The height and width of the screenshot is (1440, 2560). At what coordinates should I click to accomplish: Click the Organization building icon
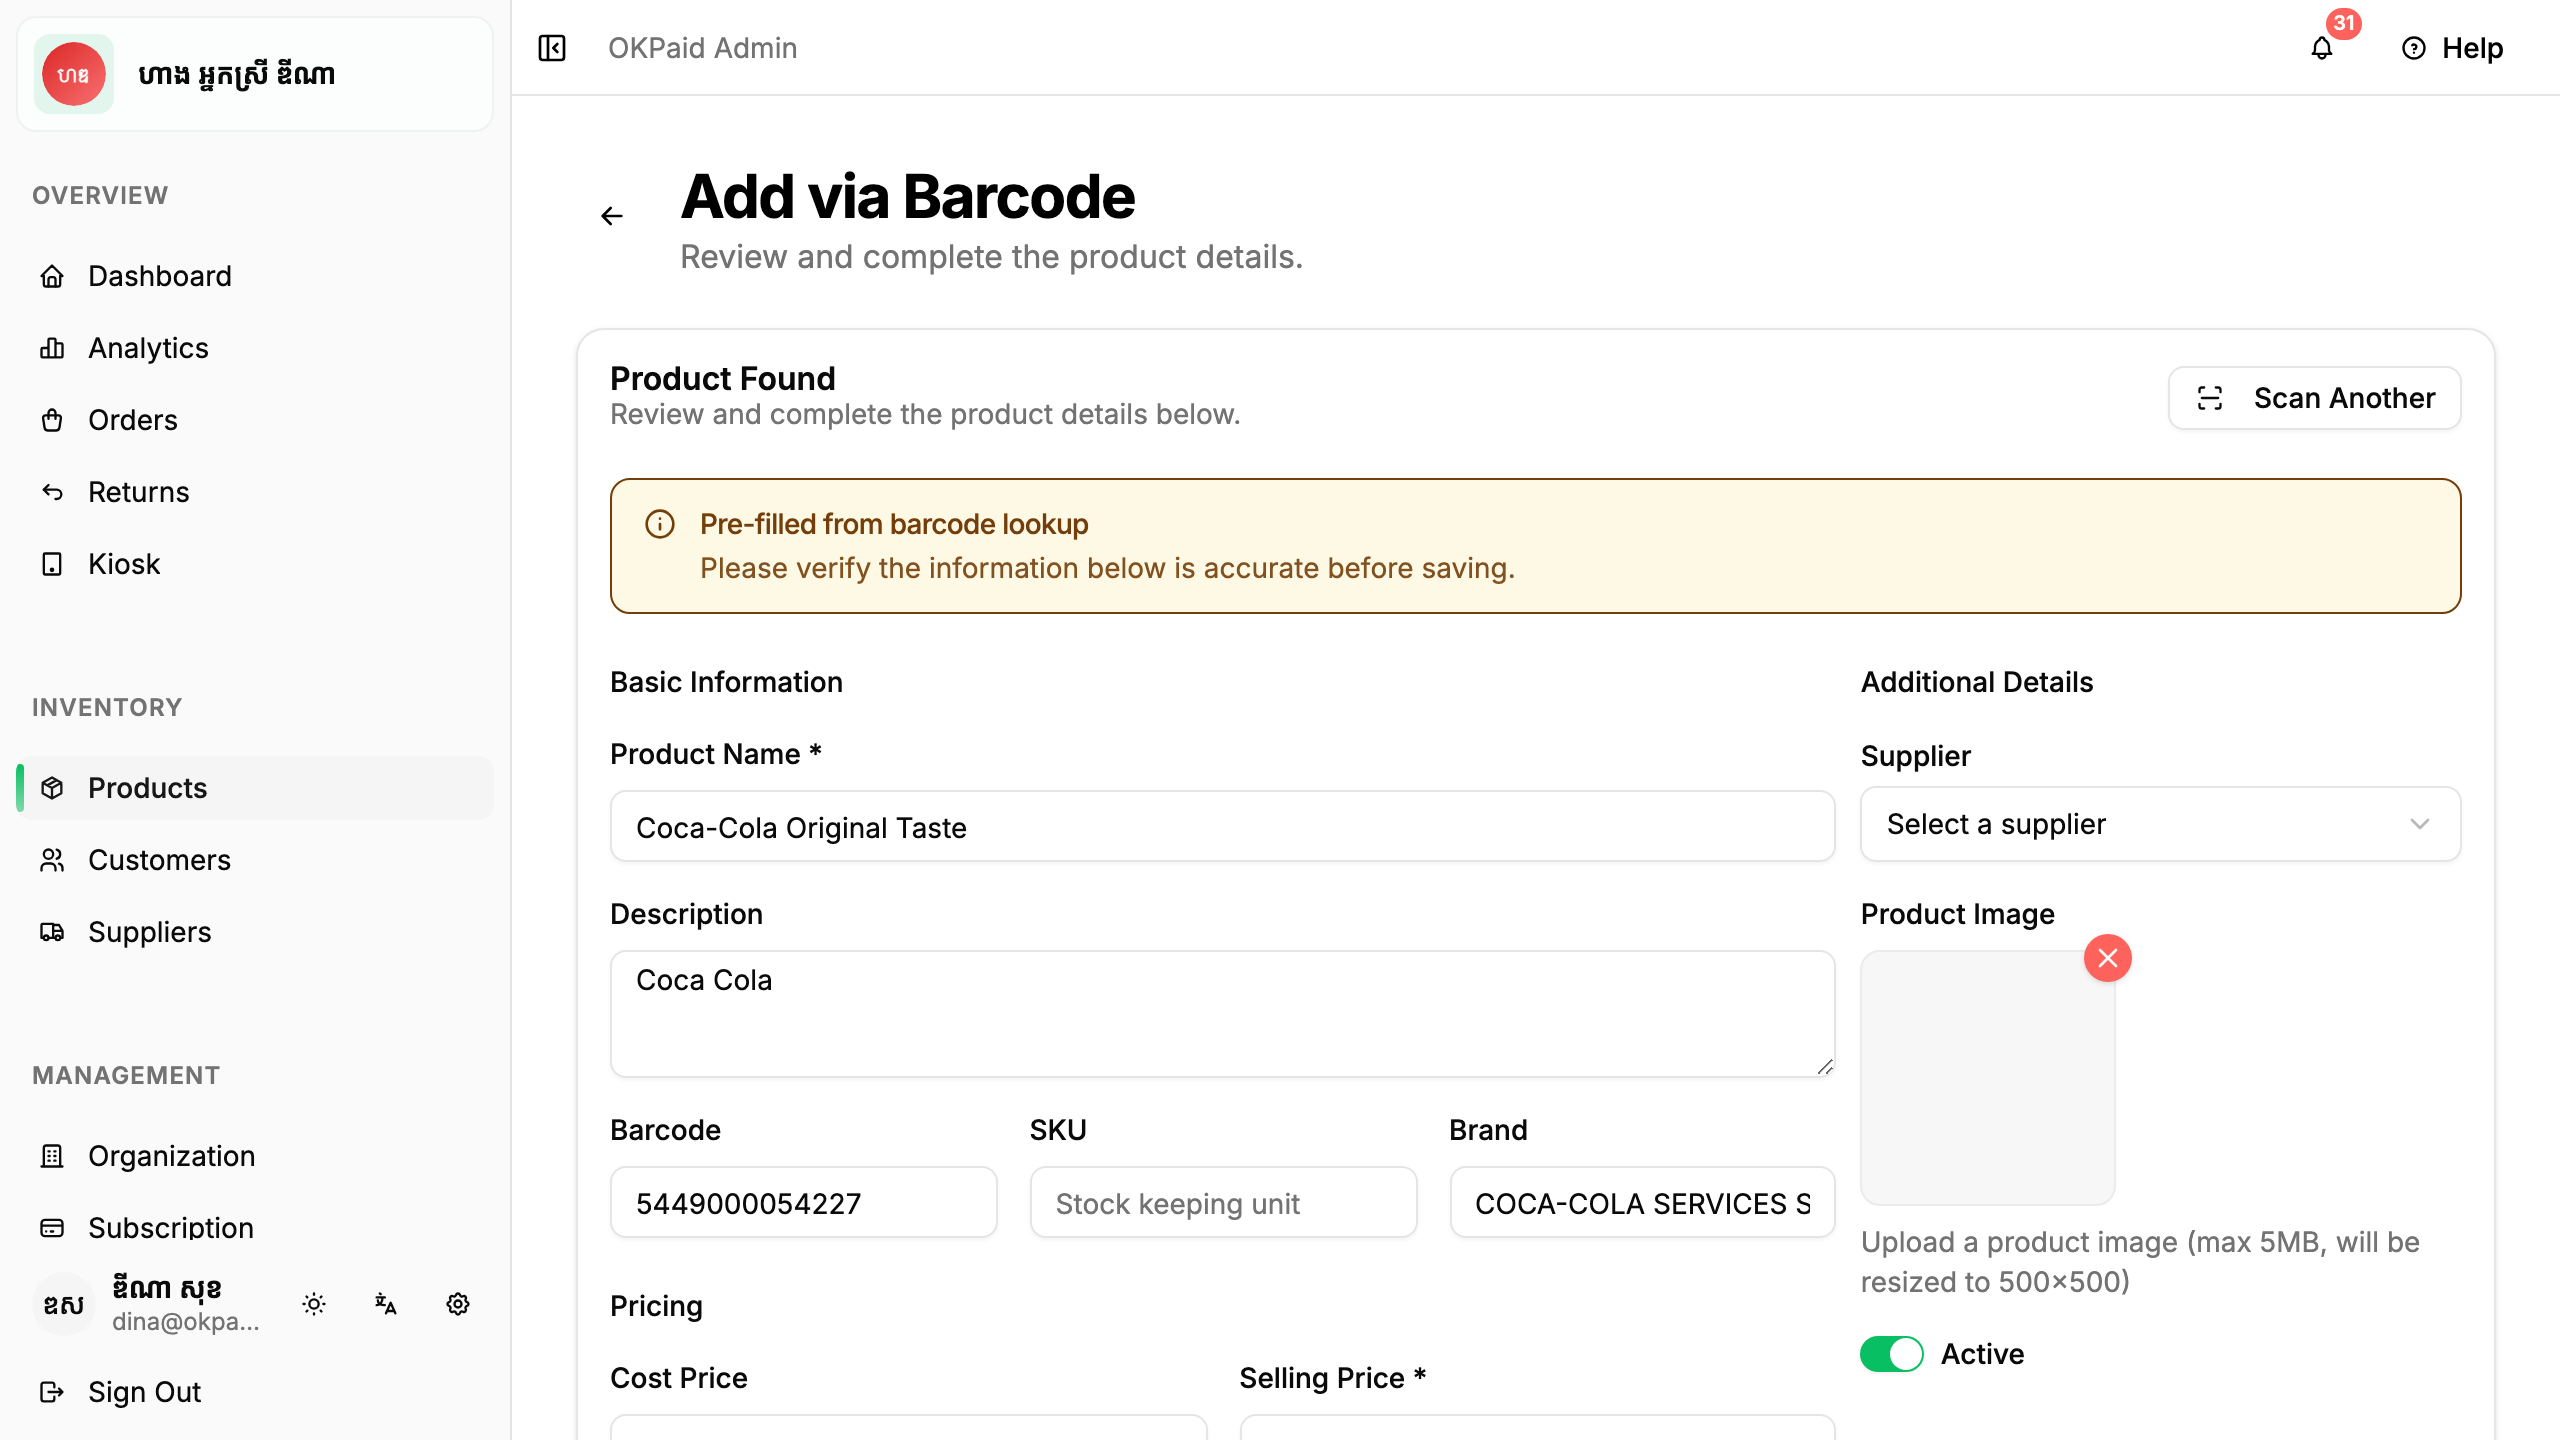point(52,1156)
